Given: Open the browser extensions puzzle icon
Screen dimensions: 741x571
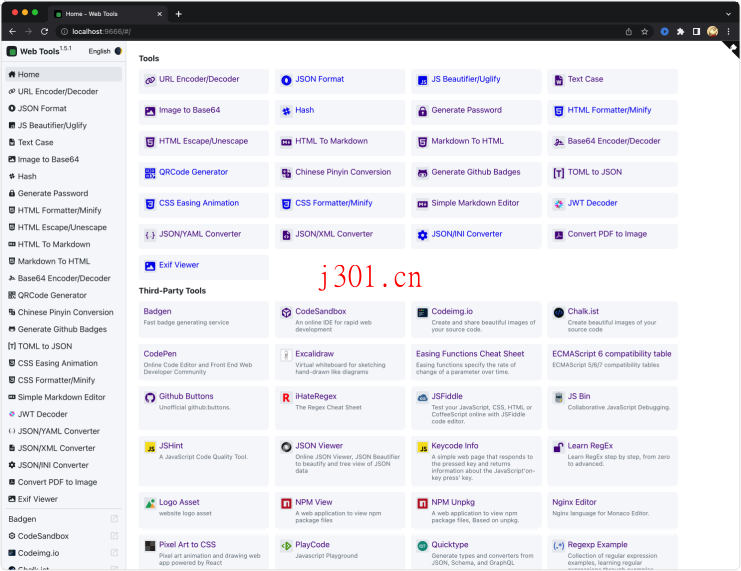Looking at the screenshot, I should tap(681, 32).
